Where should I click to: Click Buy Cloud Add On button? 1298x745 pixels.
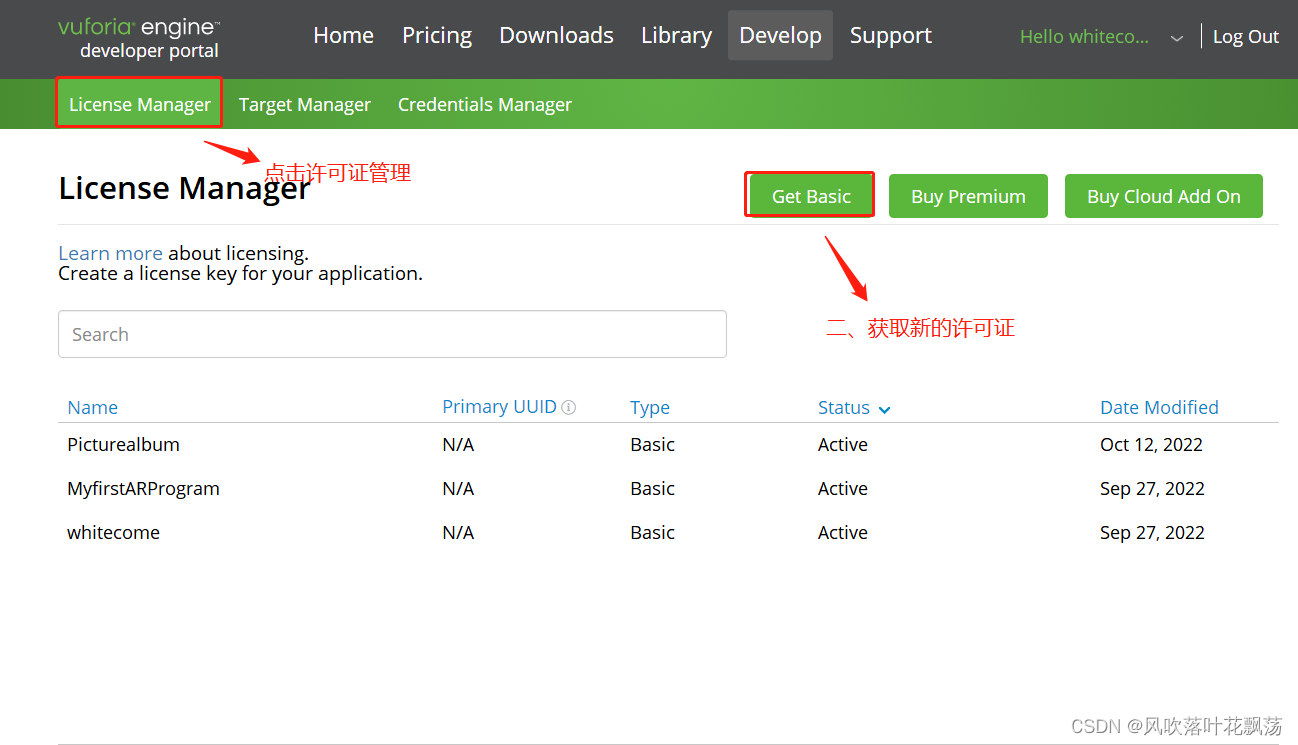tap(1163, 196)
